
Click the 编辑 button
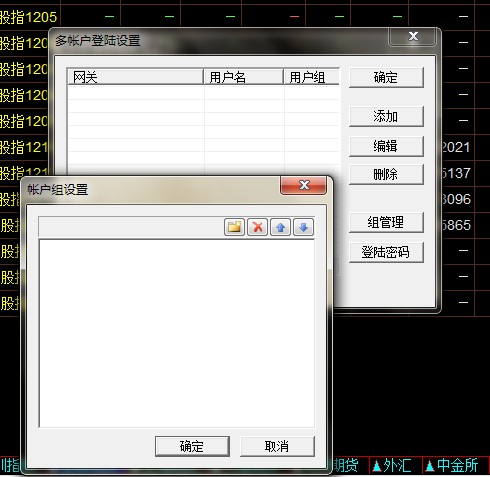386,146
